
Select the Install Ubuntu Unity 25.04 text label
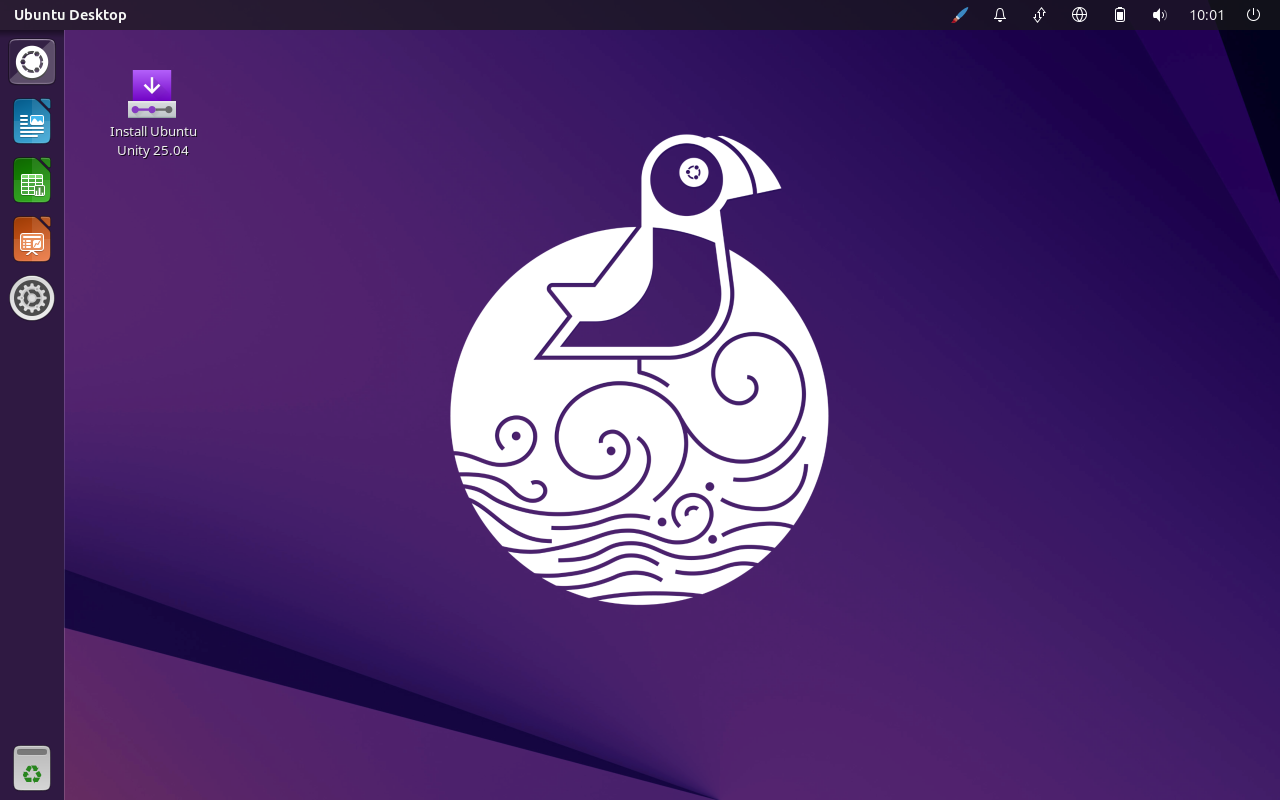click(152, 140)
